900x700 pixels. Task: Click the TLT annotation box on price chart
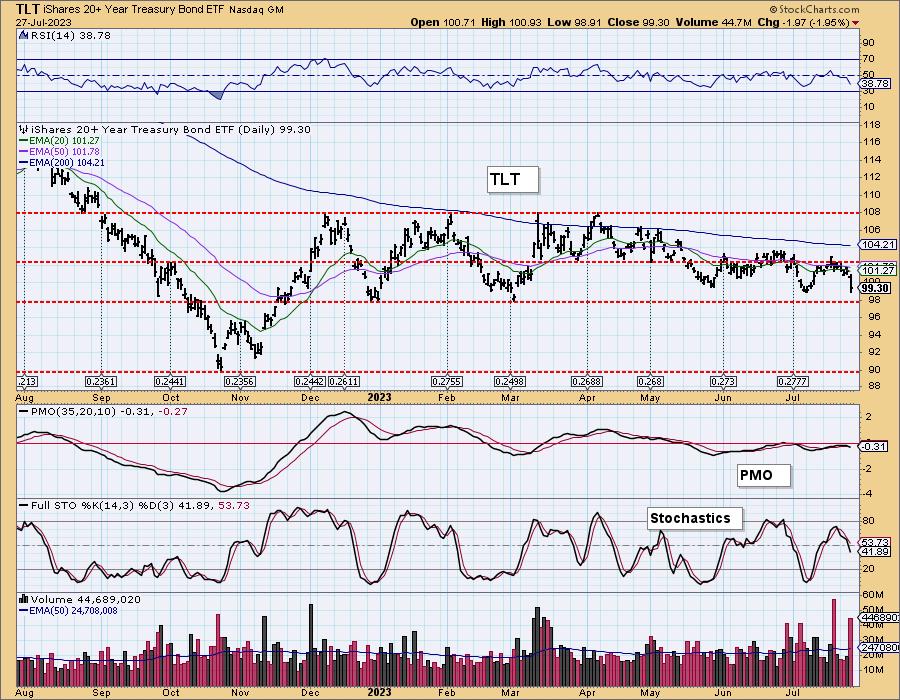[513, 180]
